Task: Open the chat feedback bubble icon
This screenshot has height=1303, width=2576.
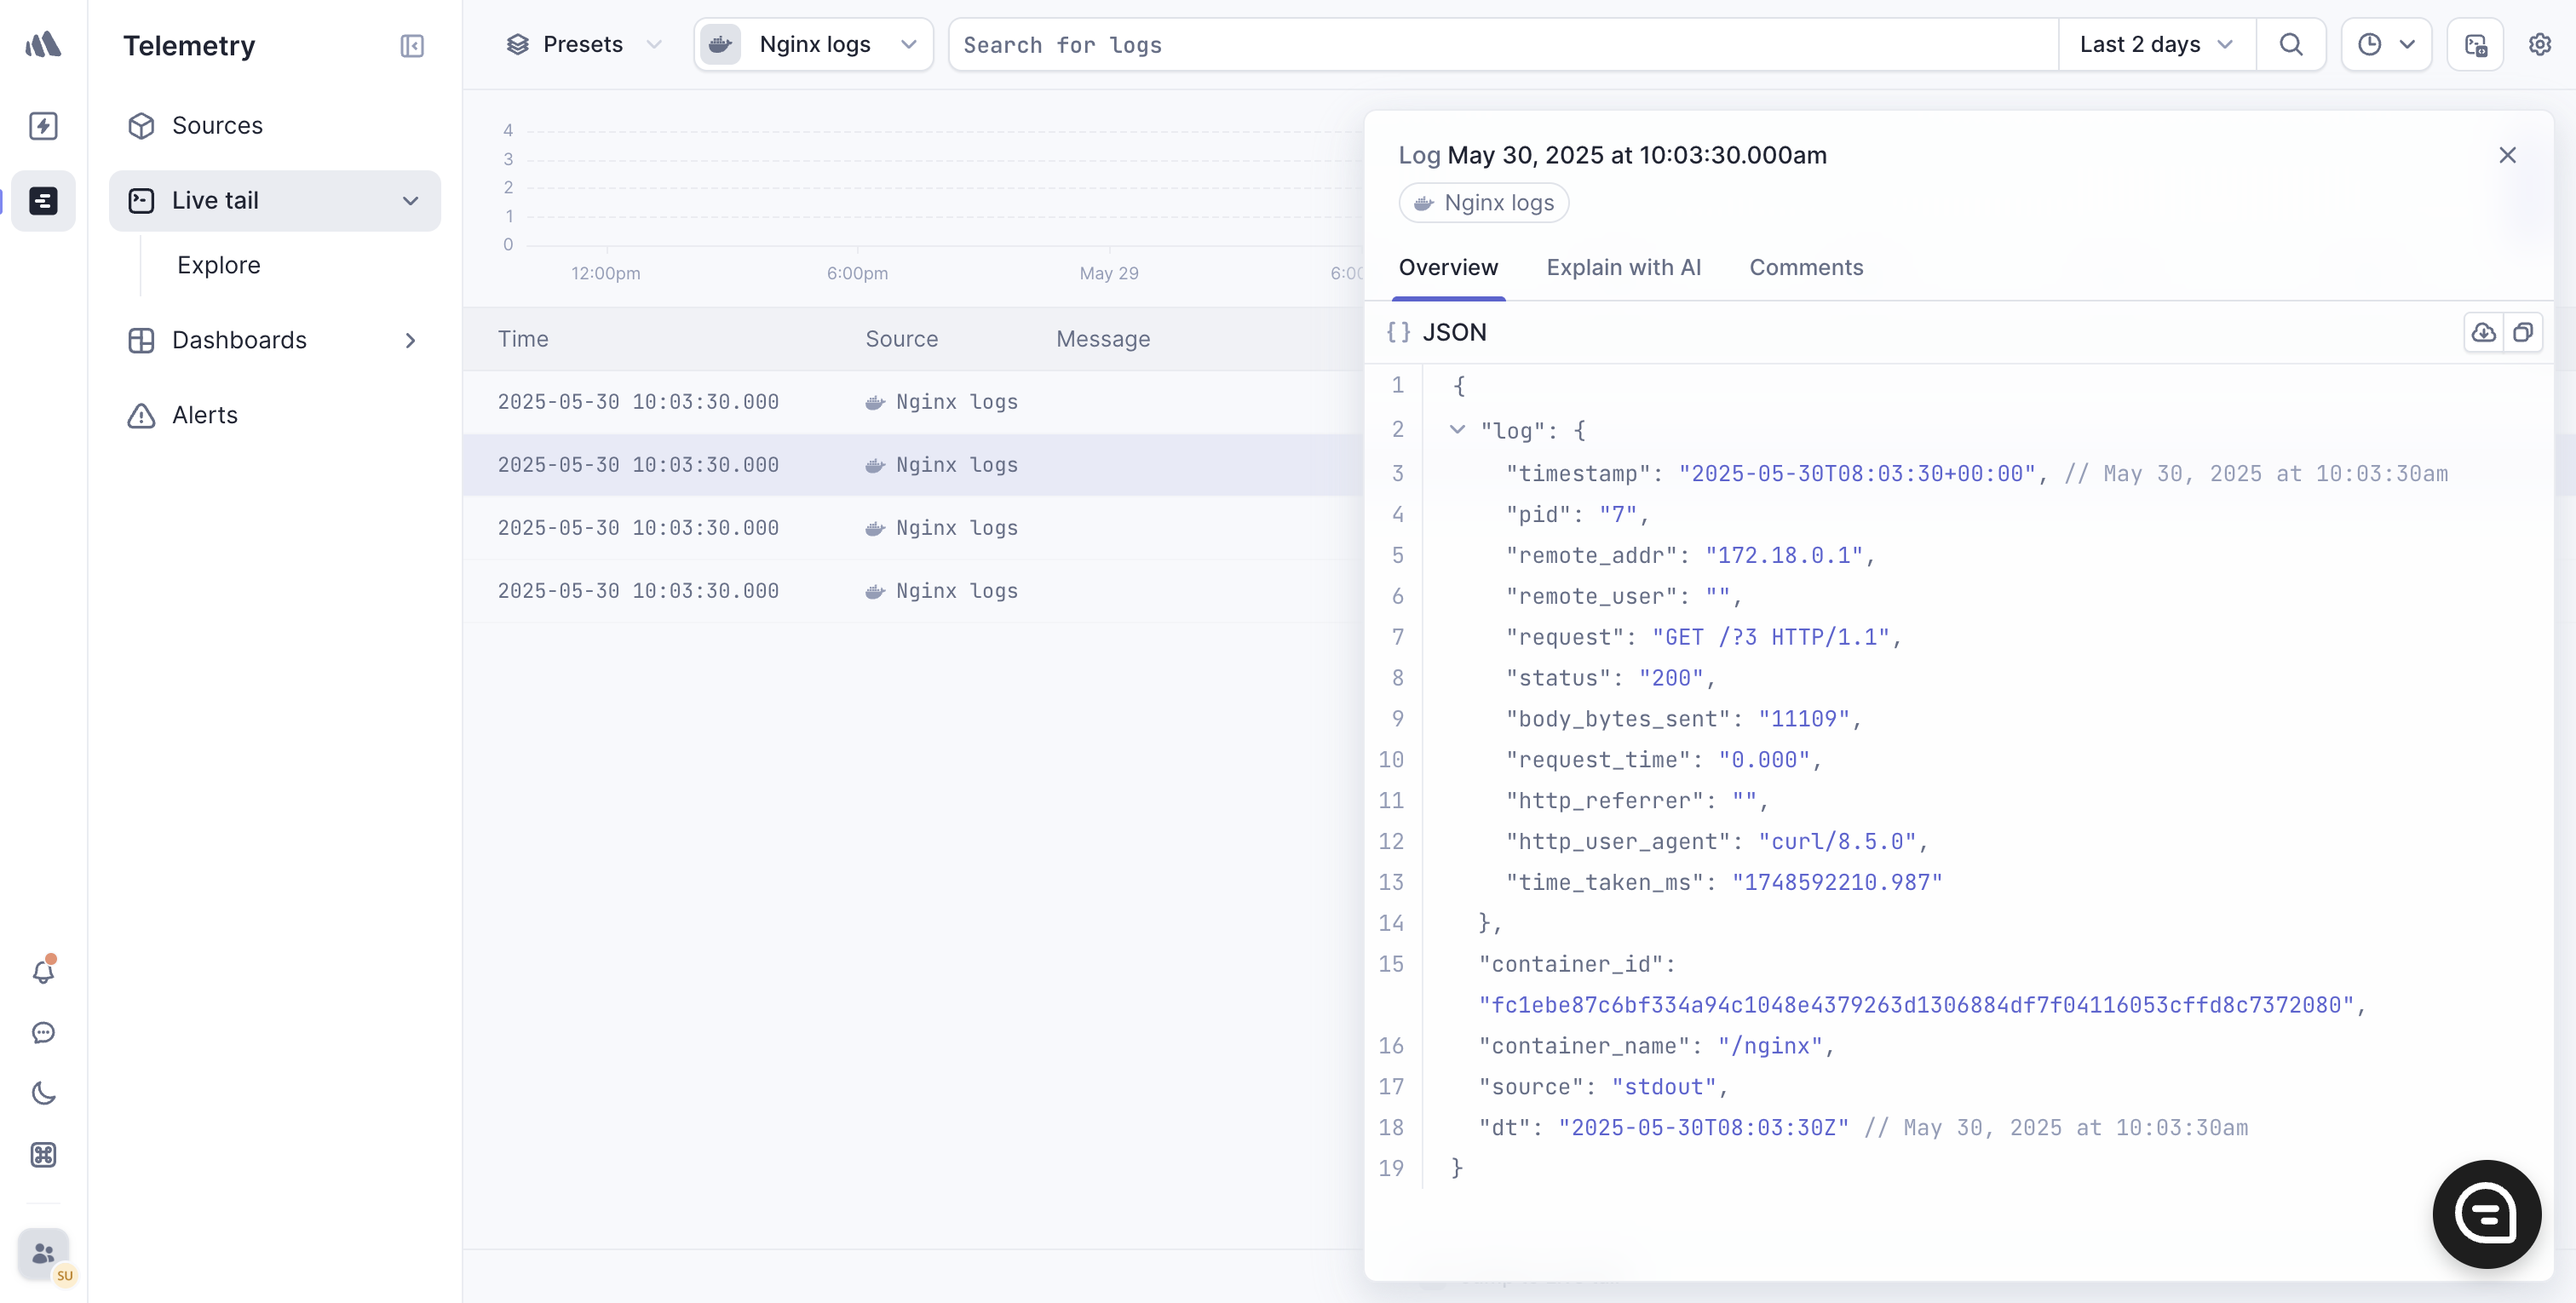Action: [x=43, y=1033]
